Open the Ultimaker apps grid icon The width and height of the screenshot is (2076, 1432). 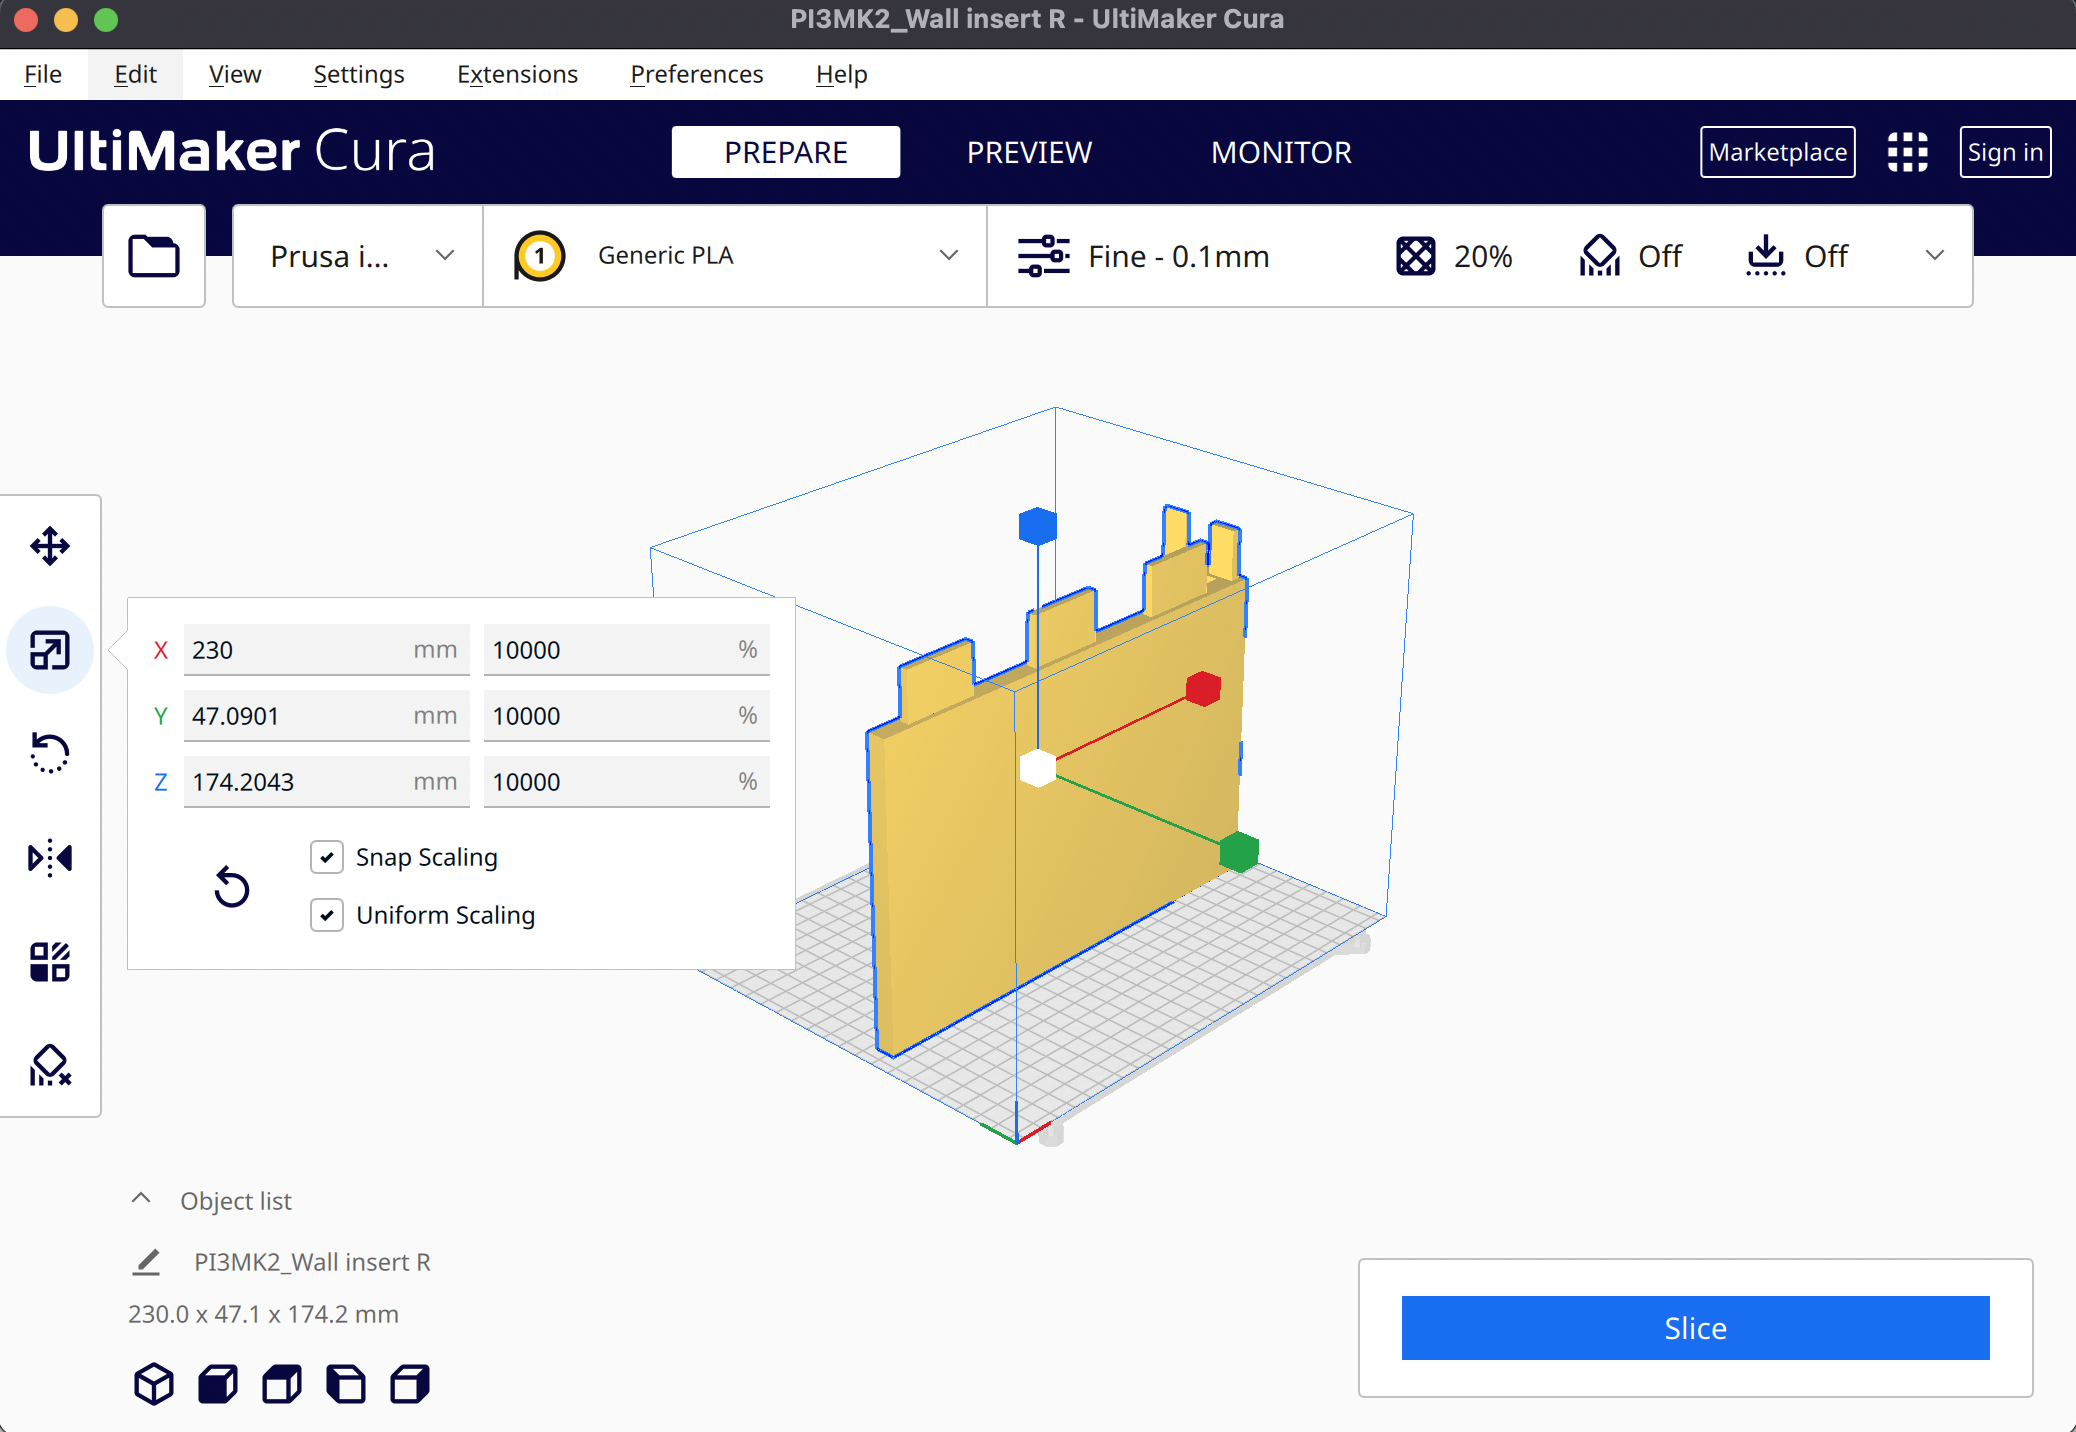click(1907, 152)
